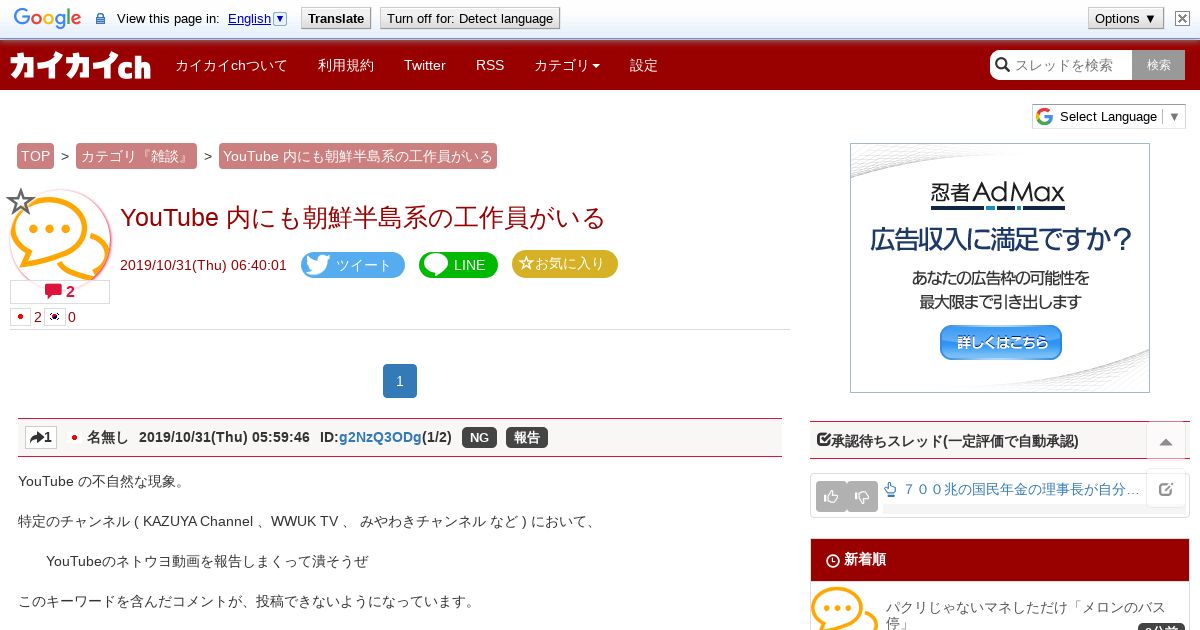Click the timestamp 2019/10/31(Thu) 06:40:01
Viewport: 1200px width, 630px height.
(203, 265)
